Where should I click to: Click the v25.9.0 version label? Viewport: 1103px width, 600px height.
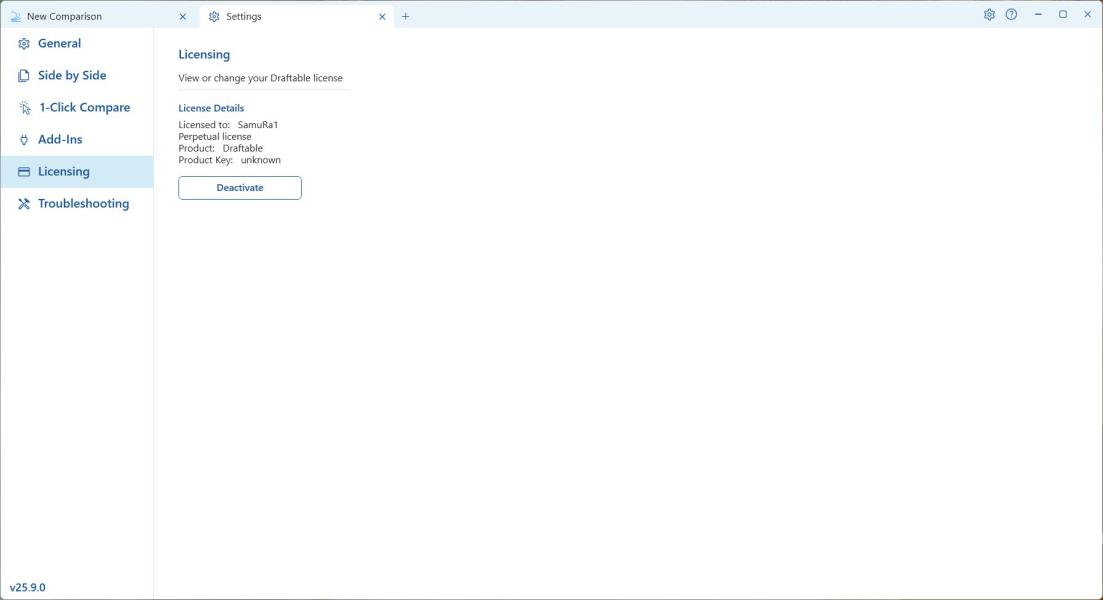[x=28, y=588]
